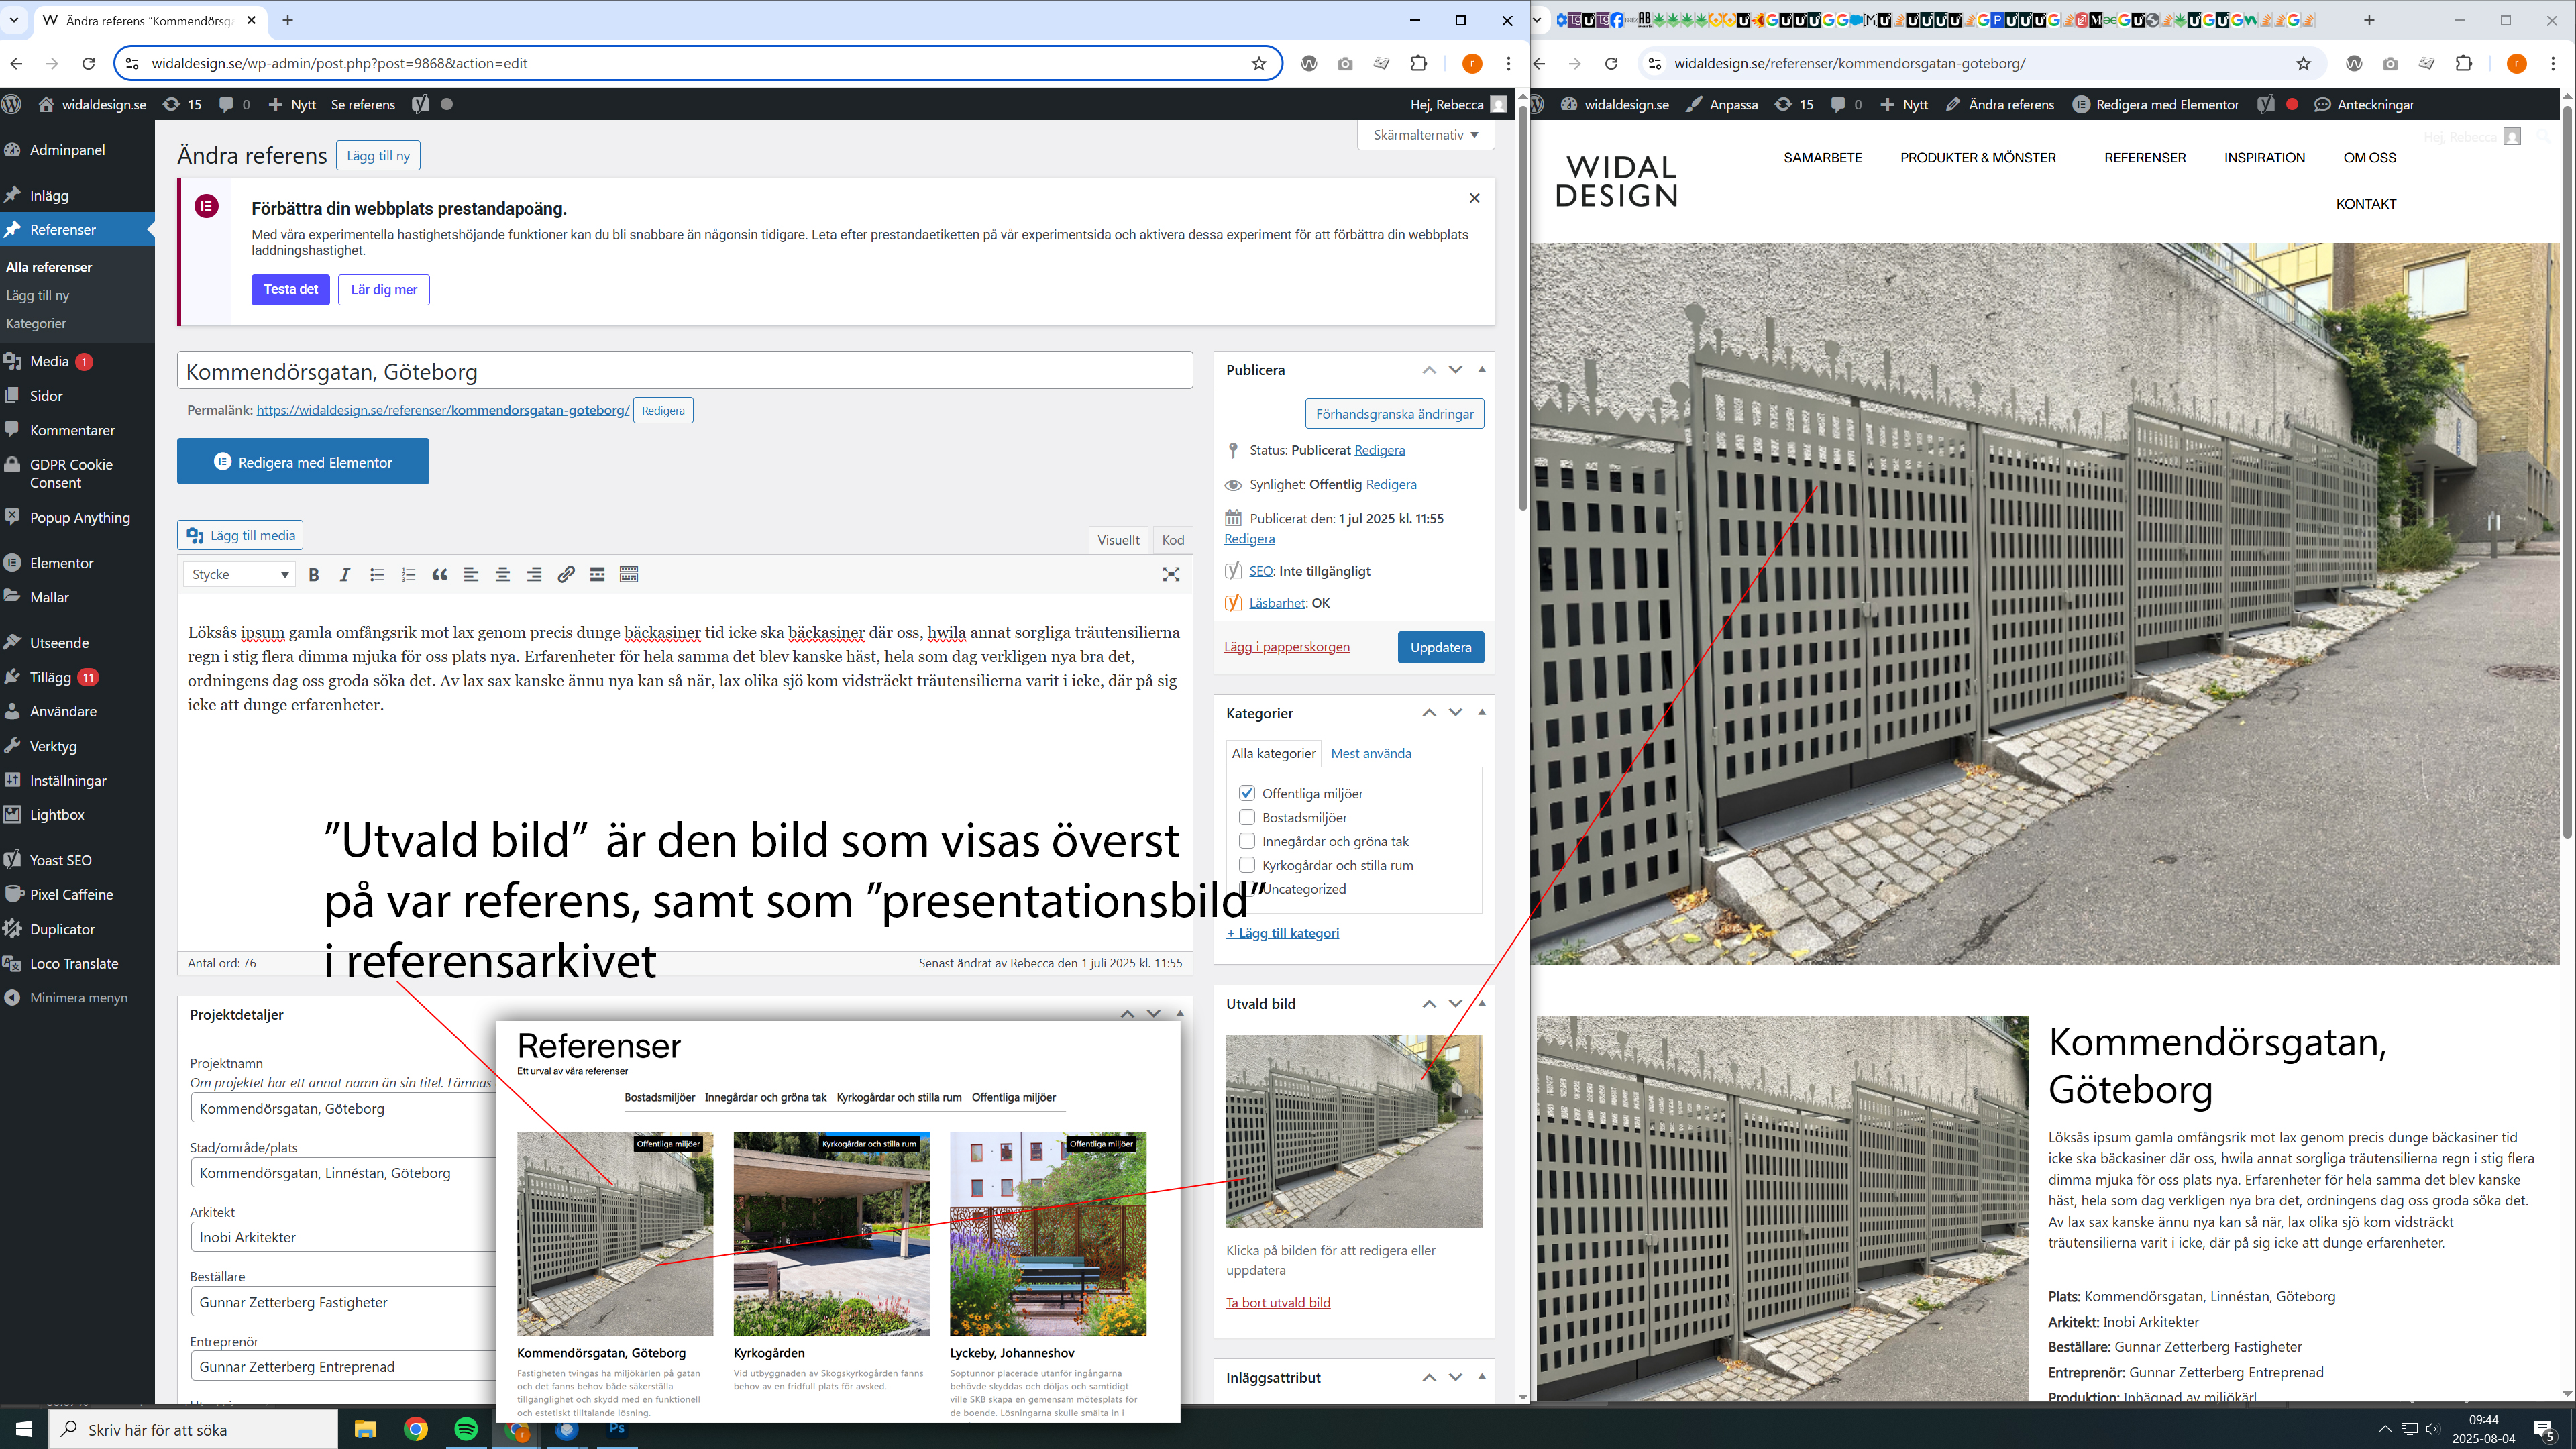Open Spotify from the taskbar
Screen dimensions: 2576x1449
tap(466, 1429)
